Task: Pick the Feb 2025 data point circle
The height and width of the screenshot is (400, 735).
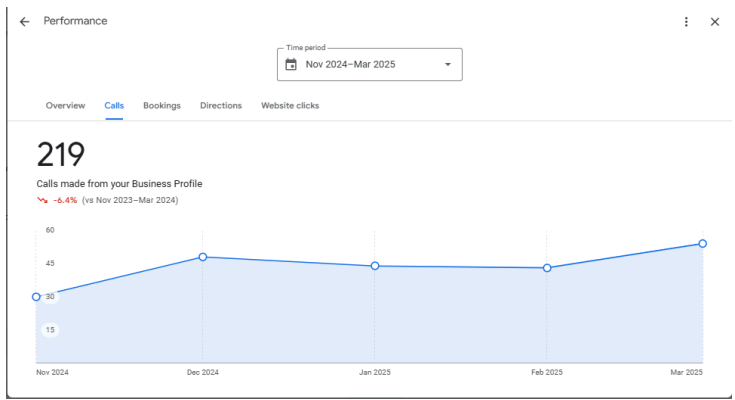Action: [547, 268]
